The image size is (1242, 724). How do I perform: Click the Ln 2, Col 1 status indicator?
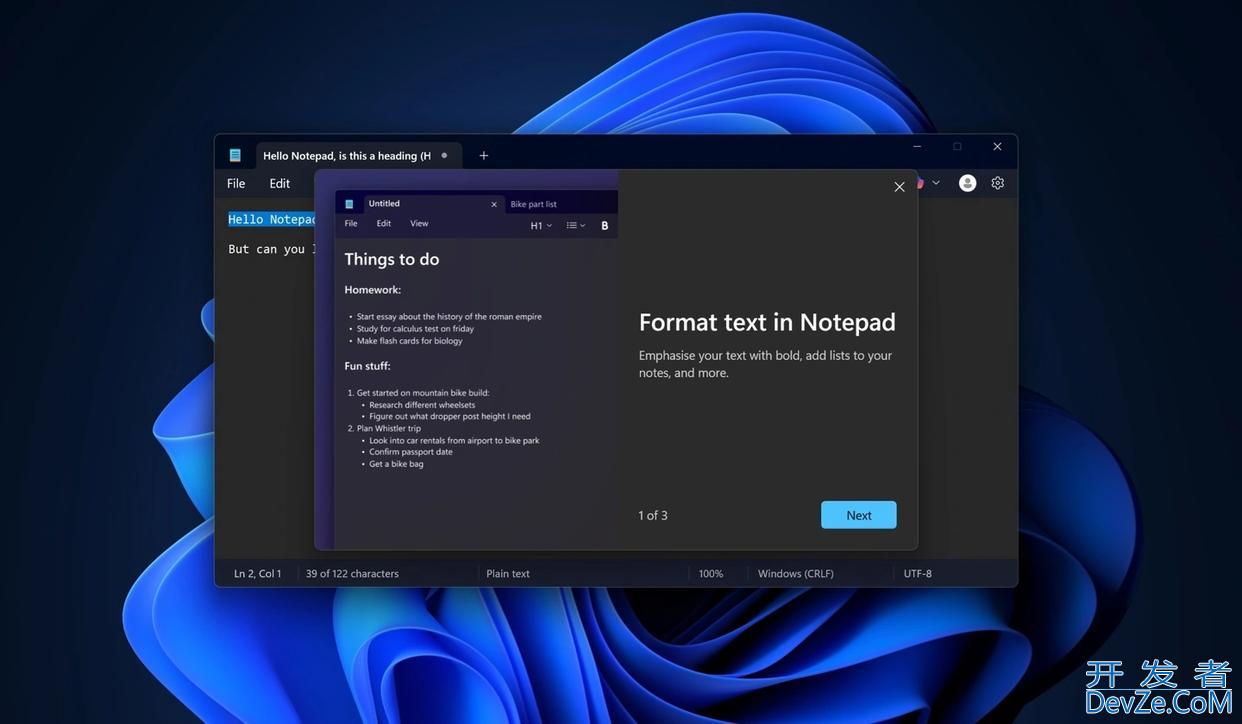click(x=257, y=574)
